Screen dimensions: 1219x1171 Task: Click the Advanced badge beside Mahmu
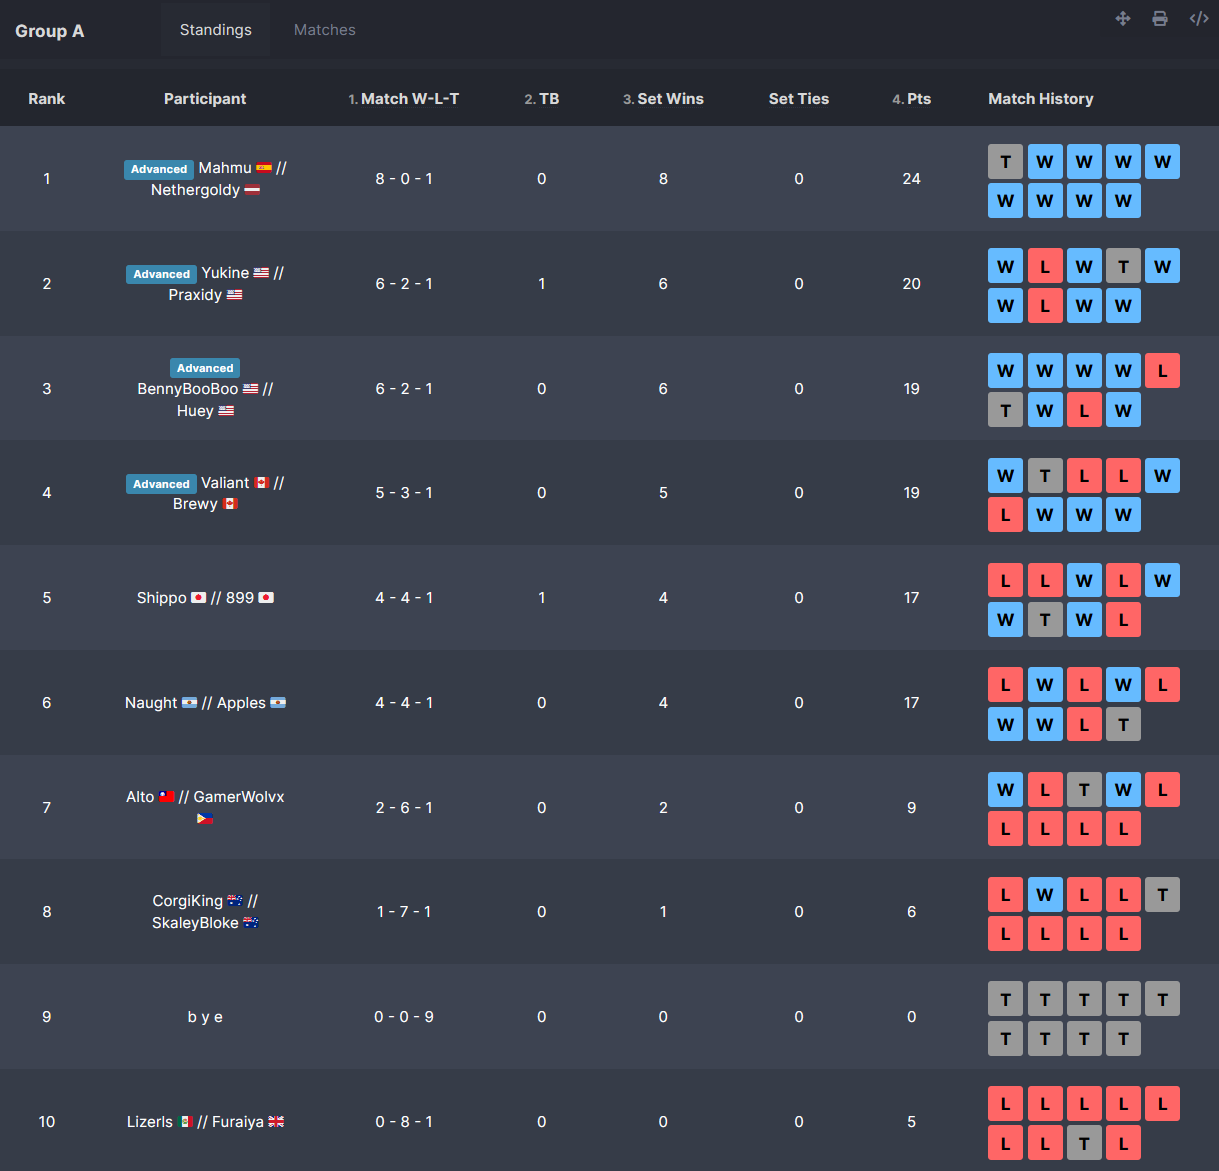[159, 169]
